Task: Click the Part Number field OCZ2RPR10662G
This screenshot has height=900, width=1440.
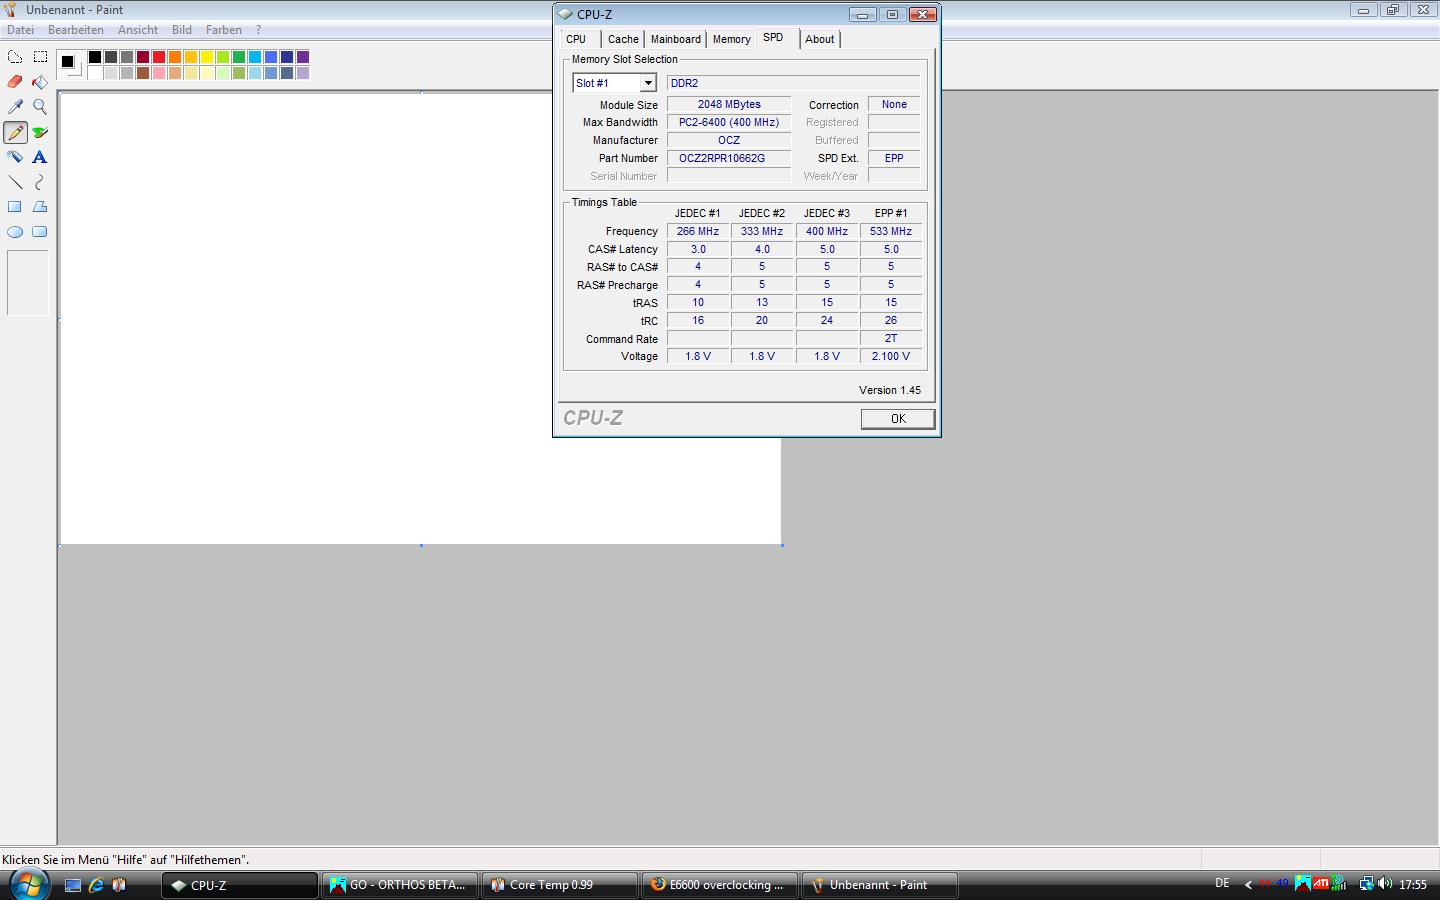Action: point(729,158)
